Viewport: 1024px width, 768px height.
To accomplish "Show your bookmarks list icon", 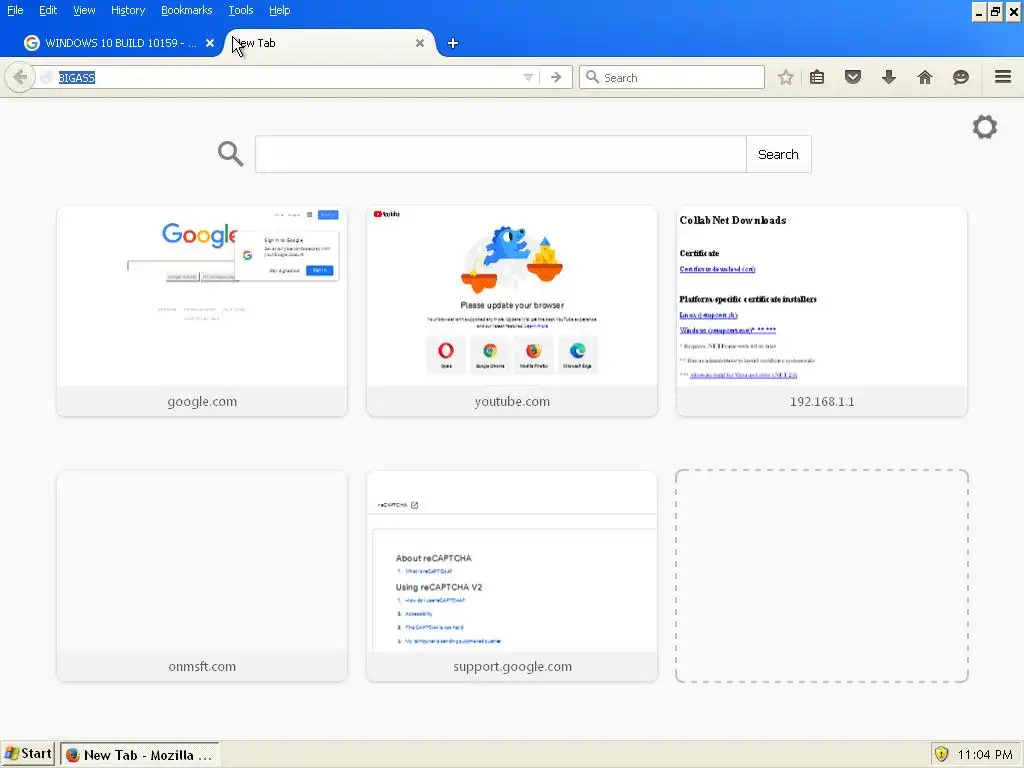I will [x=817, y=77].
